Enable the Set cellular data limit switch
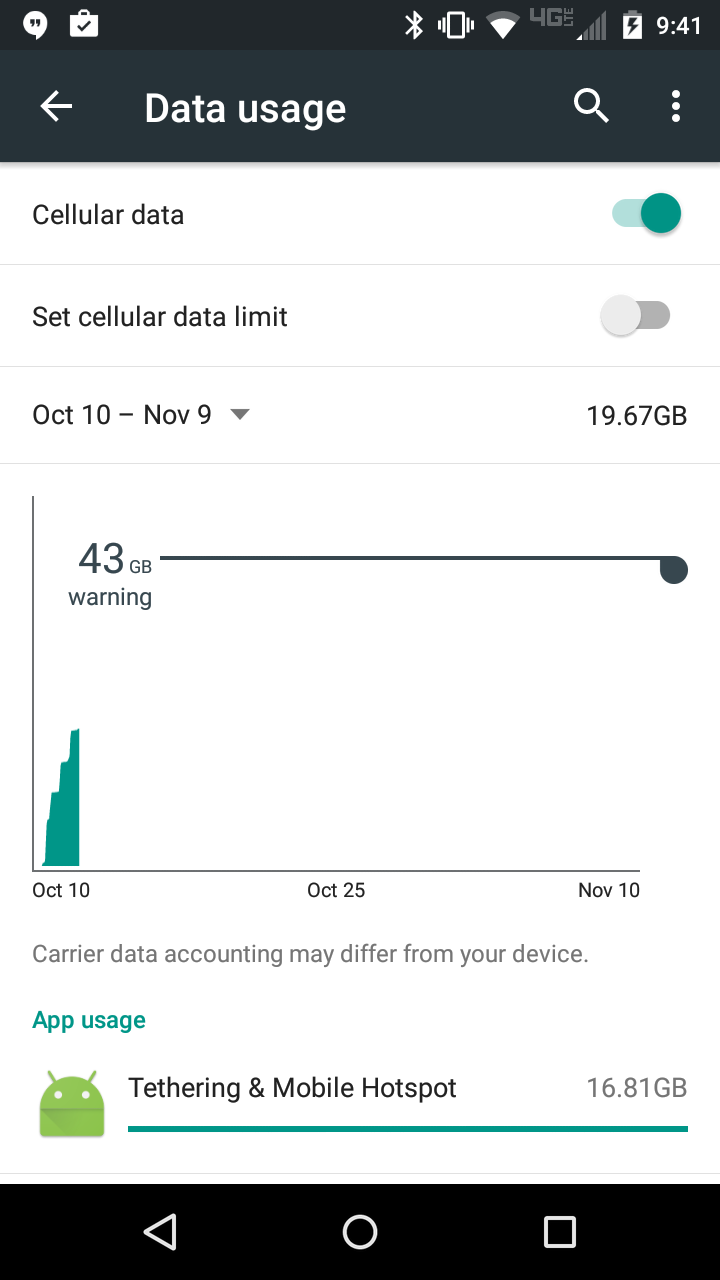Image resolution: width=720 pixels, height=1280 pixels. click(x=636, y=316)
